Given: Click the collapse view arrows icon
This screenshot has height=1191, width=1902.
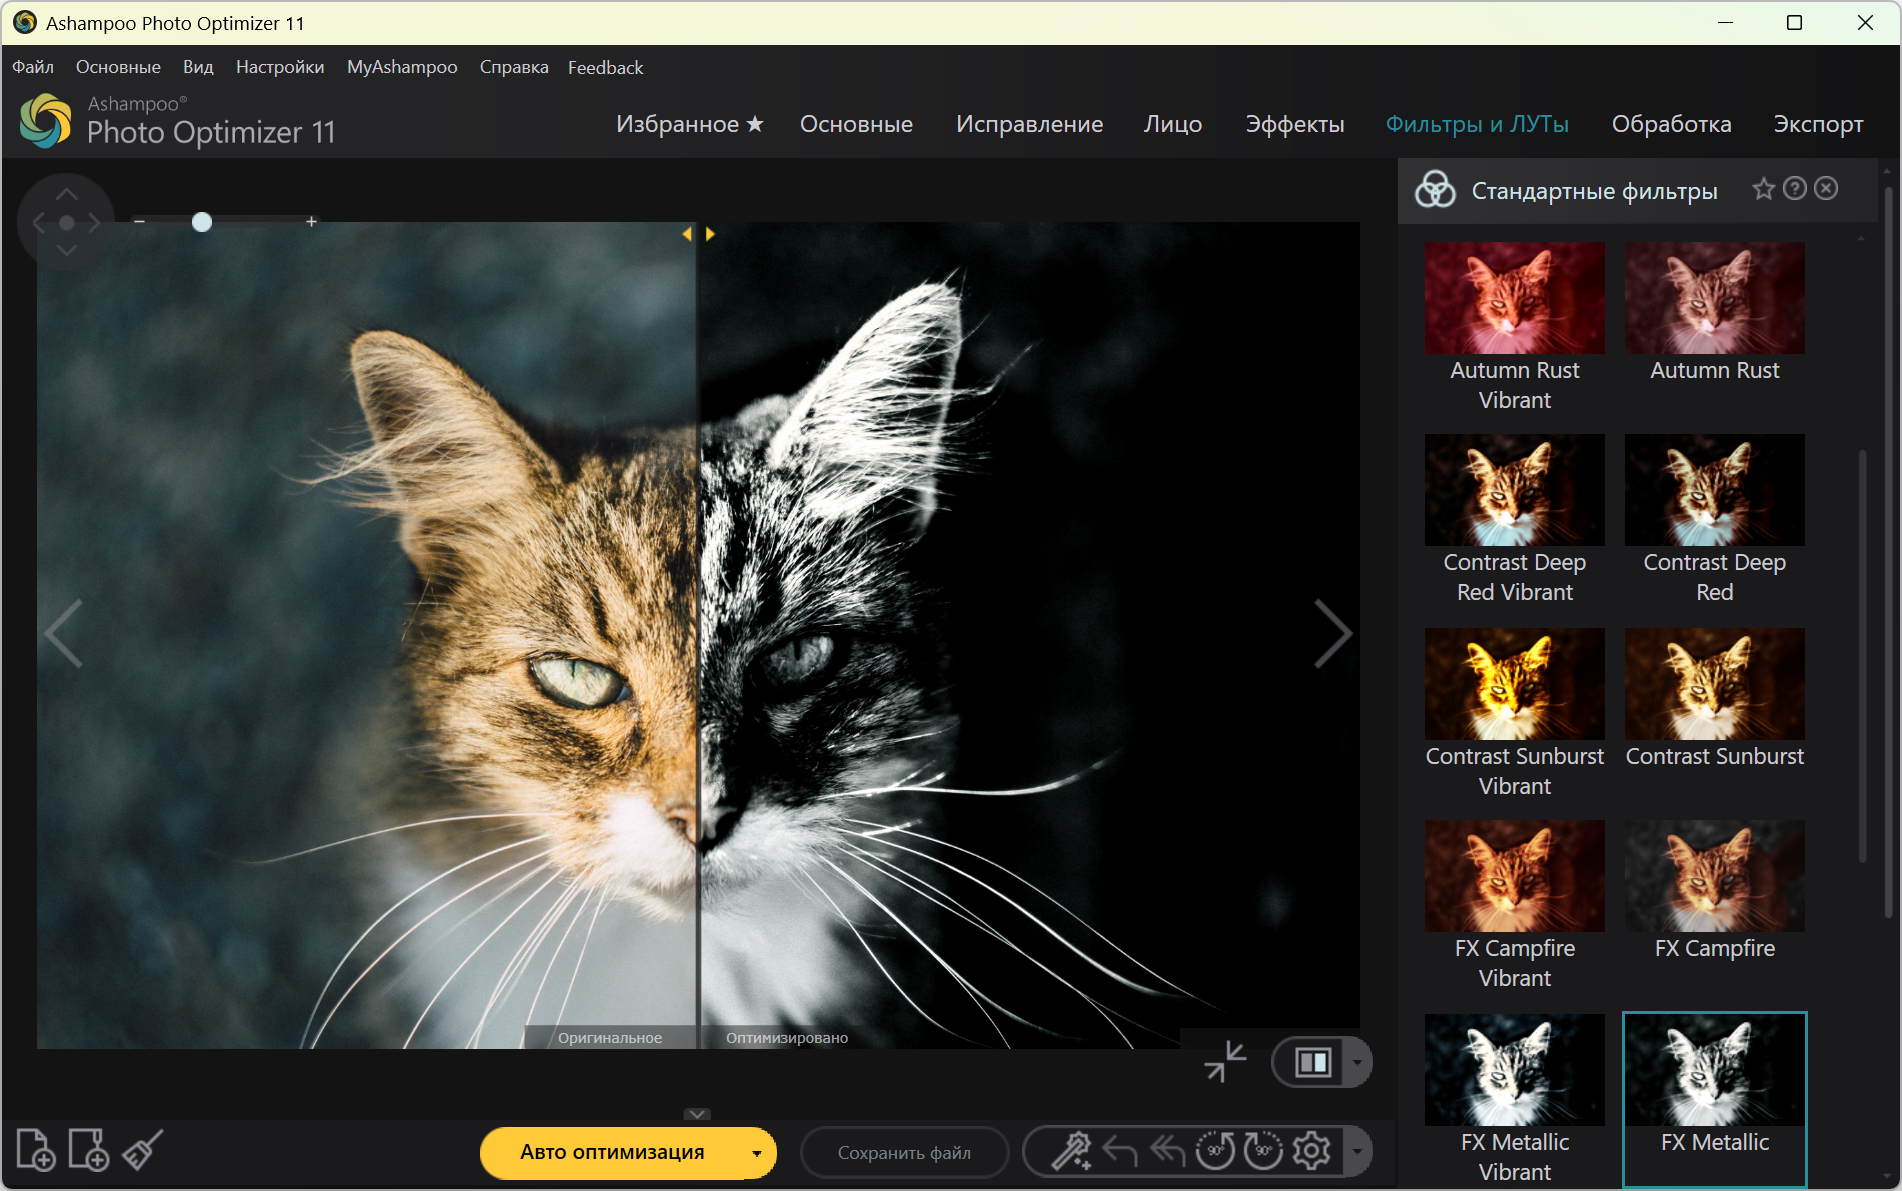Looking at the screenshot, I should pyautogui.click(x=1225, y=1061).
